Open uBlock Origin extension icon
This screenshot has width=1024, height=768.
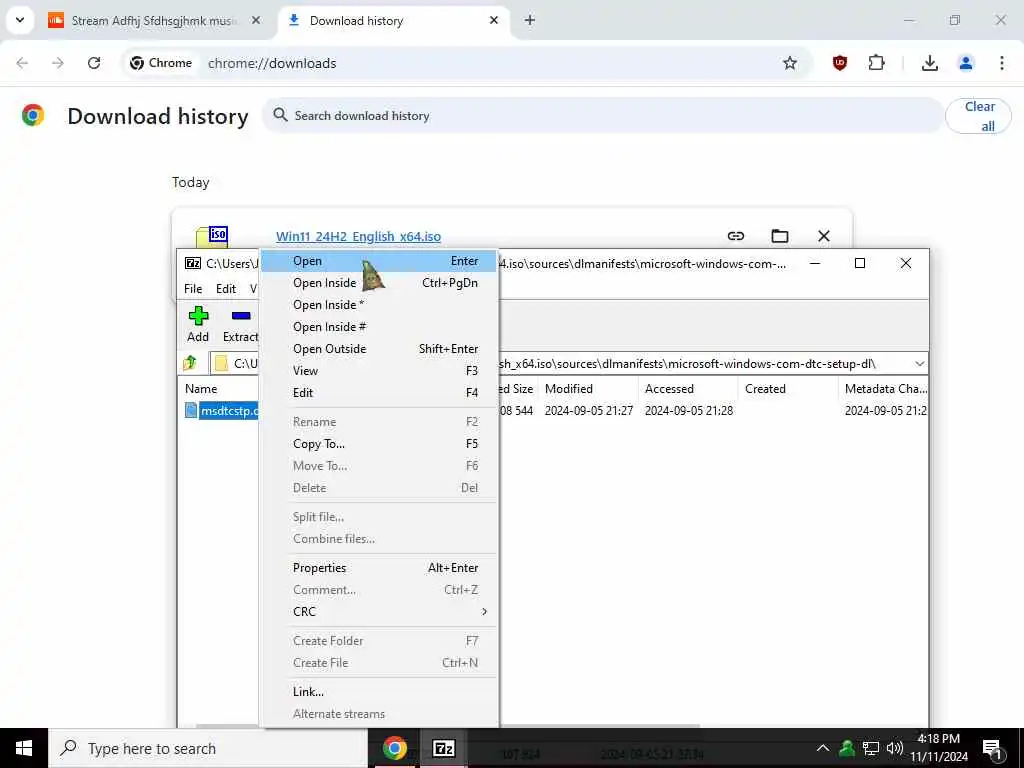[840, 63]
